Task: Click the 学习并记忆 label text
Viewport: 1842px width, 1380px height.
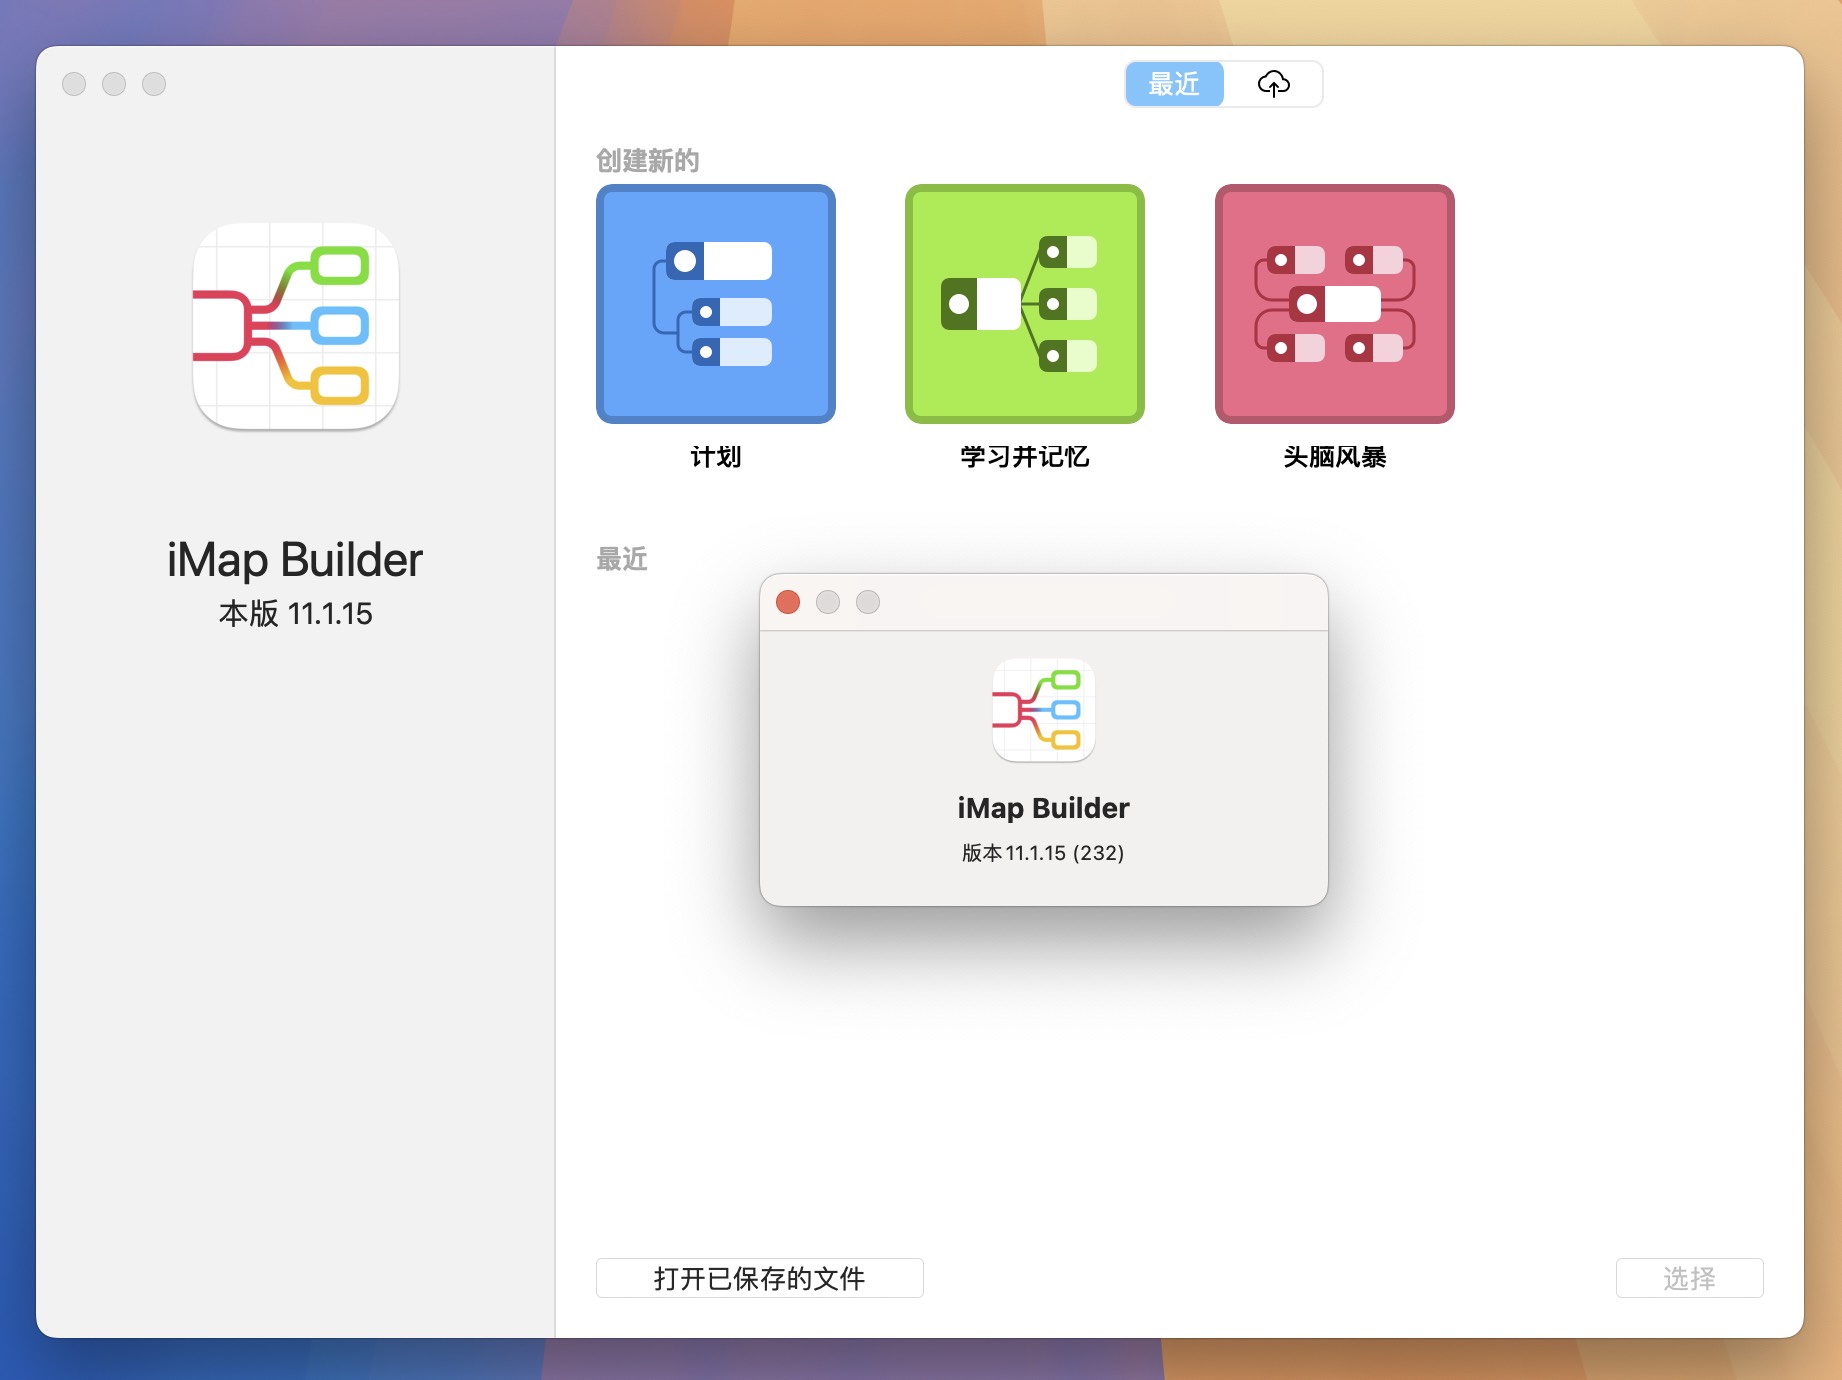Action: click(1025, 457)
